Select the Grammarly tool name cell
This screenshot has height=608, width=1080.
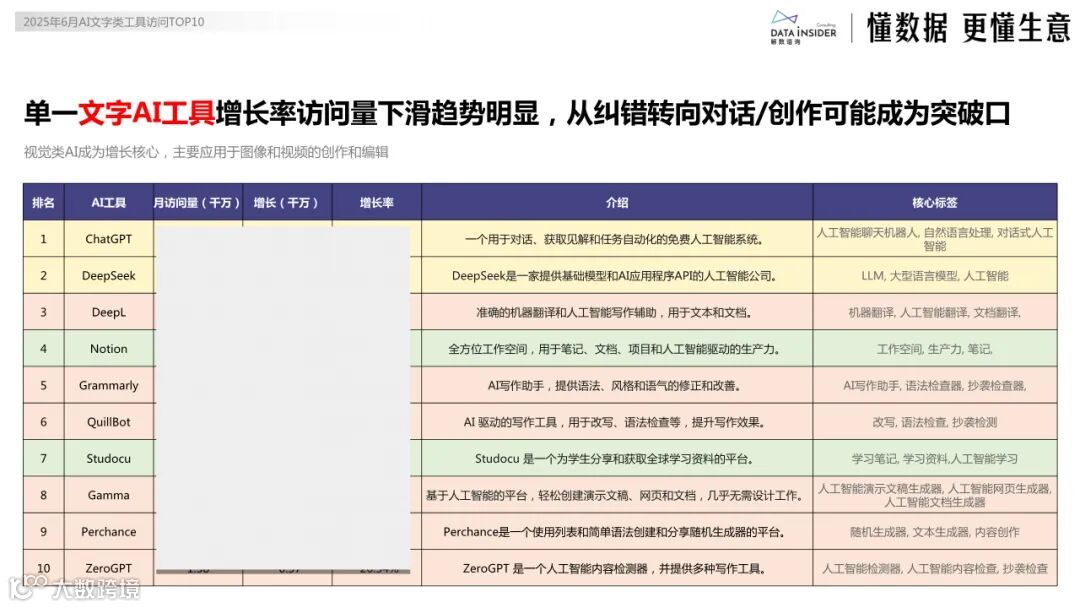(109, 385)
